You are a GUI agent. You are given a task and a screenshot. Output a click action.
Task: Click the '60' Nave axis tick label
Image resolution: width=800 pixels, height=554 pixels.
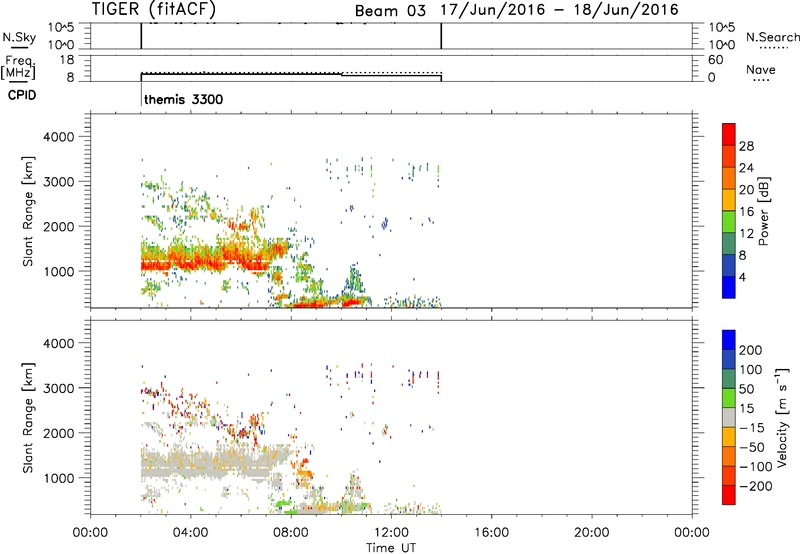point(716,60)
